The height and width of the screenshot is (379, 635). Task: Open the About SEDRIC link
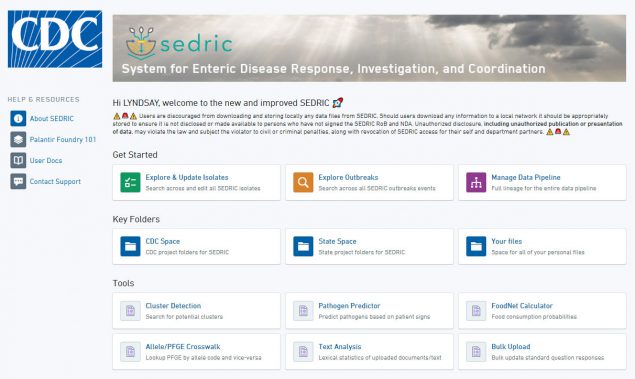pos(52,119)
